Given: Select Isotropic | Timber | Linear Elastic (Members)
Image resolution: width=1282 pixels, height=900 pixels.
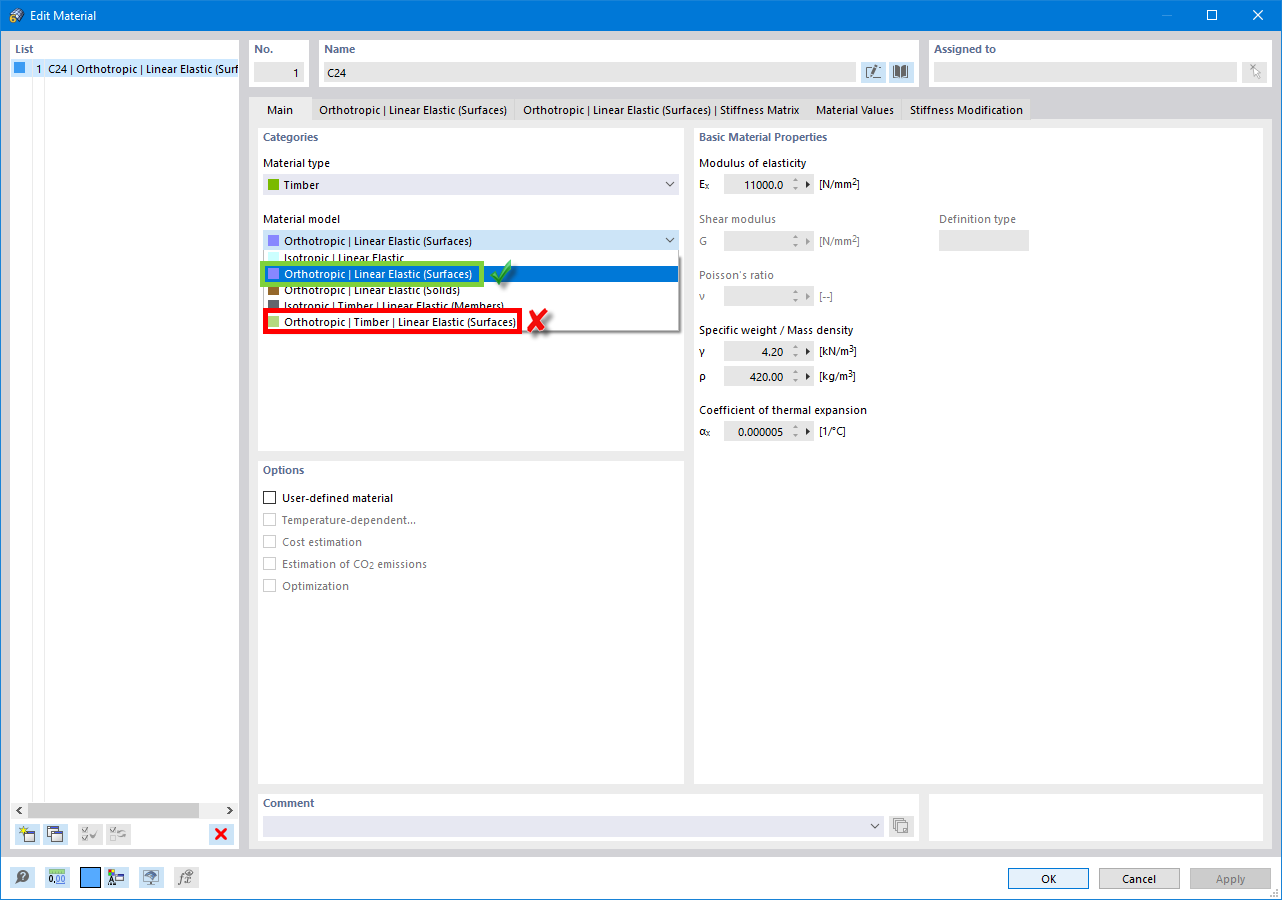Looking at the screenshot, I should click(x=470, y=306).
